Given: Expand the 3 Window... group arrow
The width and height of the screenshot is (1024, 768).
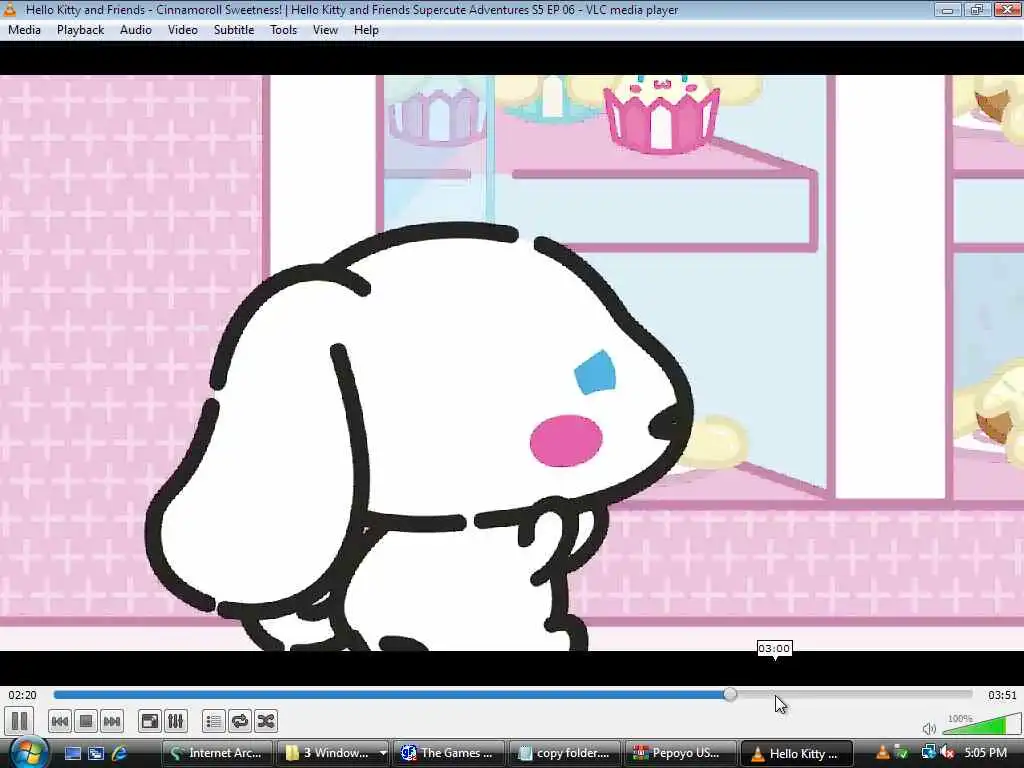Looking at the screenshot, I should [x=383, y=753].
